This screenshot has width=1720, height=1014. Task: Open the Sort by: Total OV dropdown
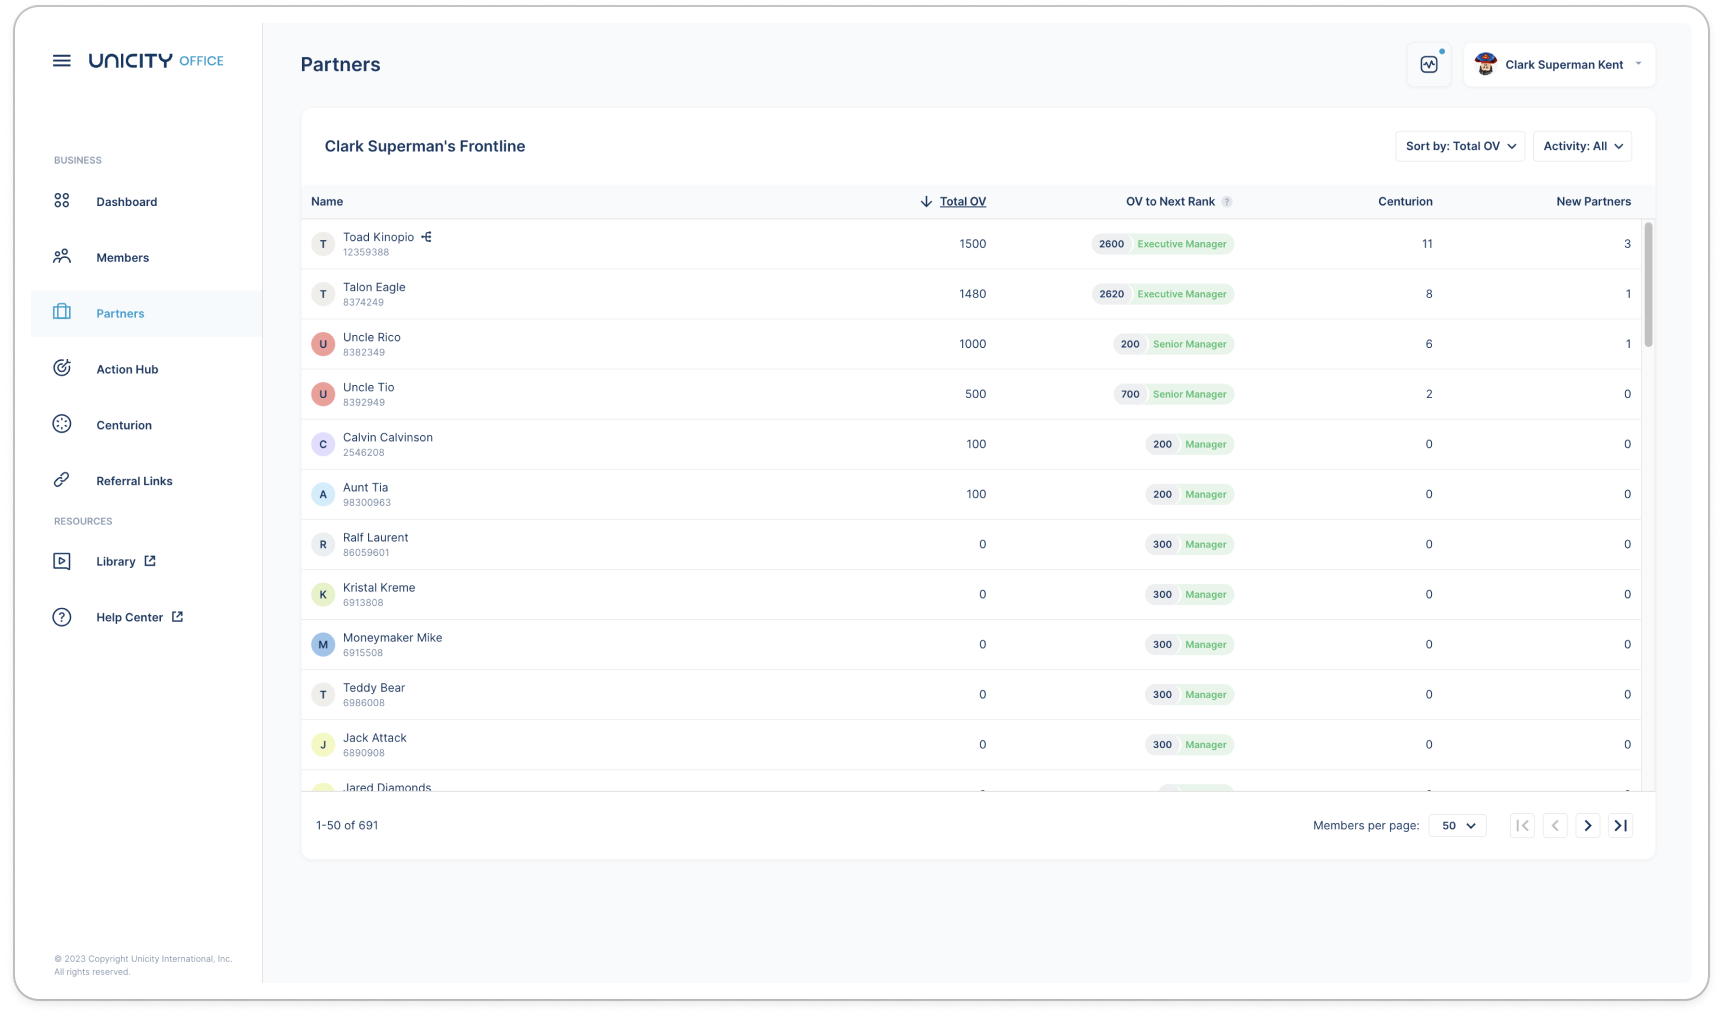click(1460, 146)
